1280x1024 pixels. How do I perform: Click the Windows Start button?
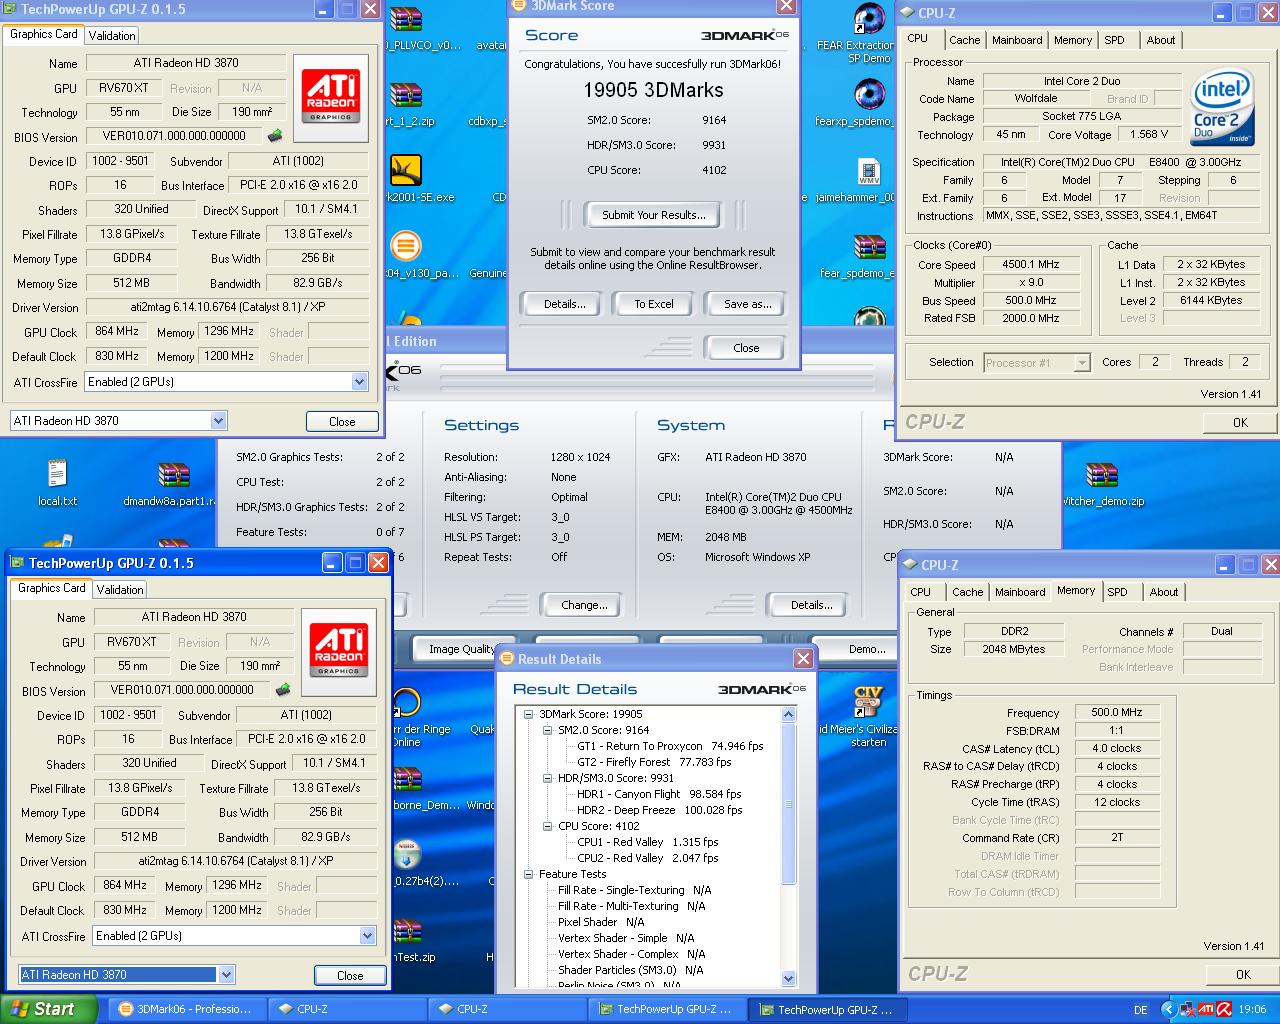pyautogui.click(x=48, y=1009)
